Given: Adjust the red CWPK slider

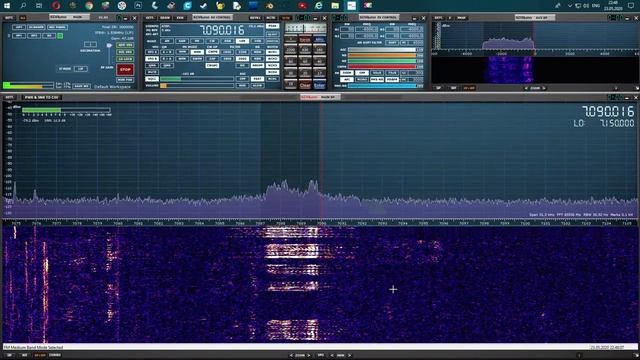Looking at the screenshot, I should 382,67.
